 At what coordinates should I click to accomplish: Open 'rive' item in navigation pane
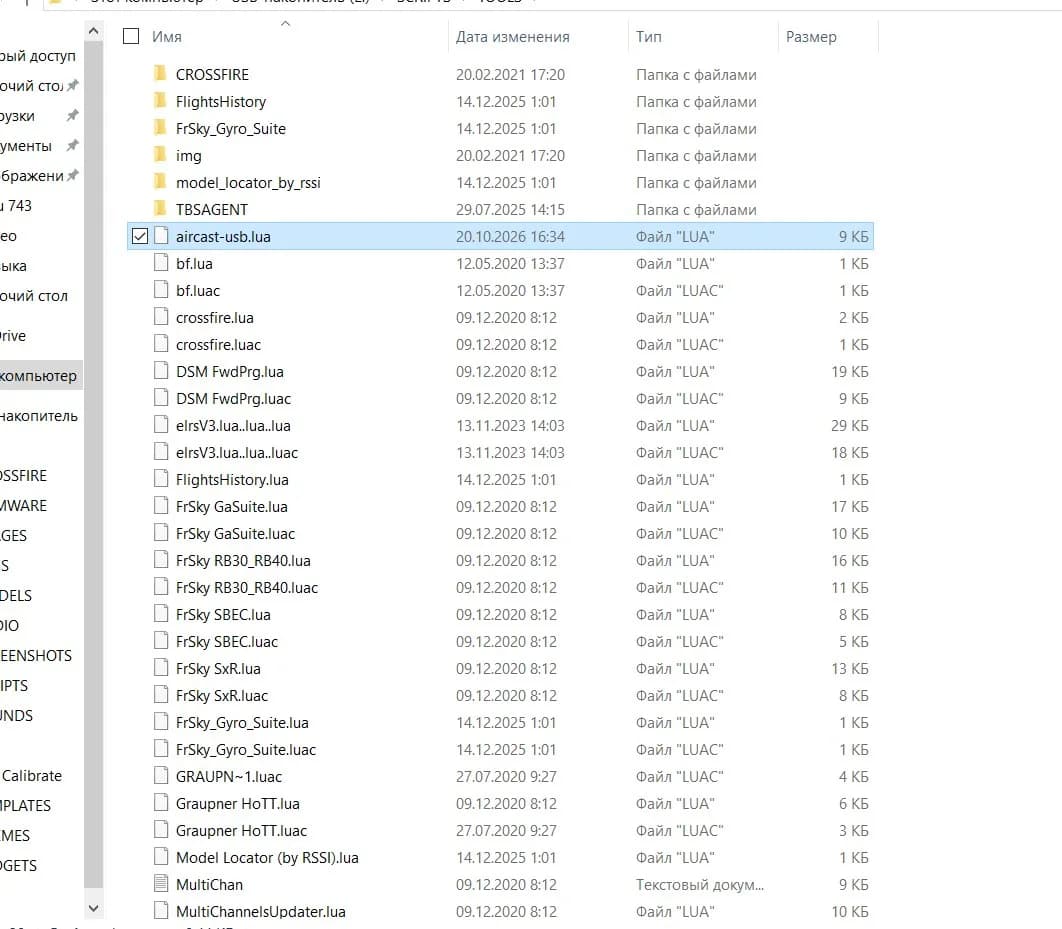[x=13, y=336]
